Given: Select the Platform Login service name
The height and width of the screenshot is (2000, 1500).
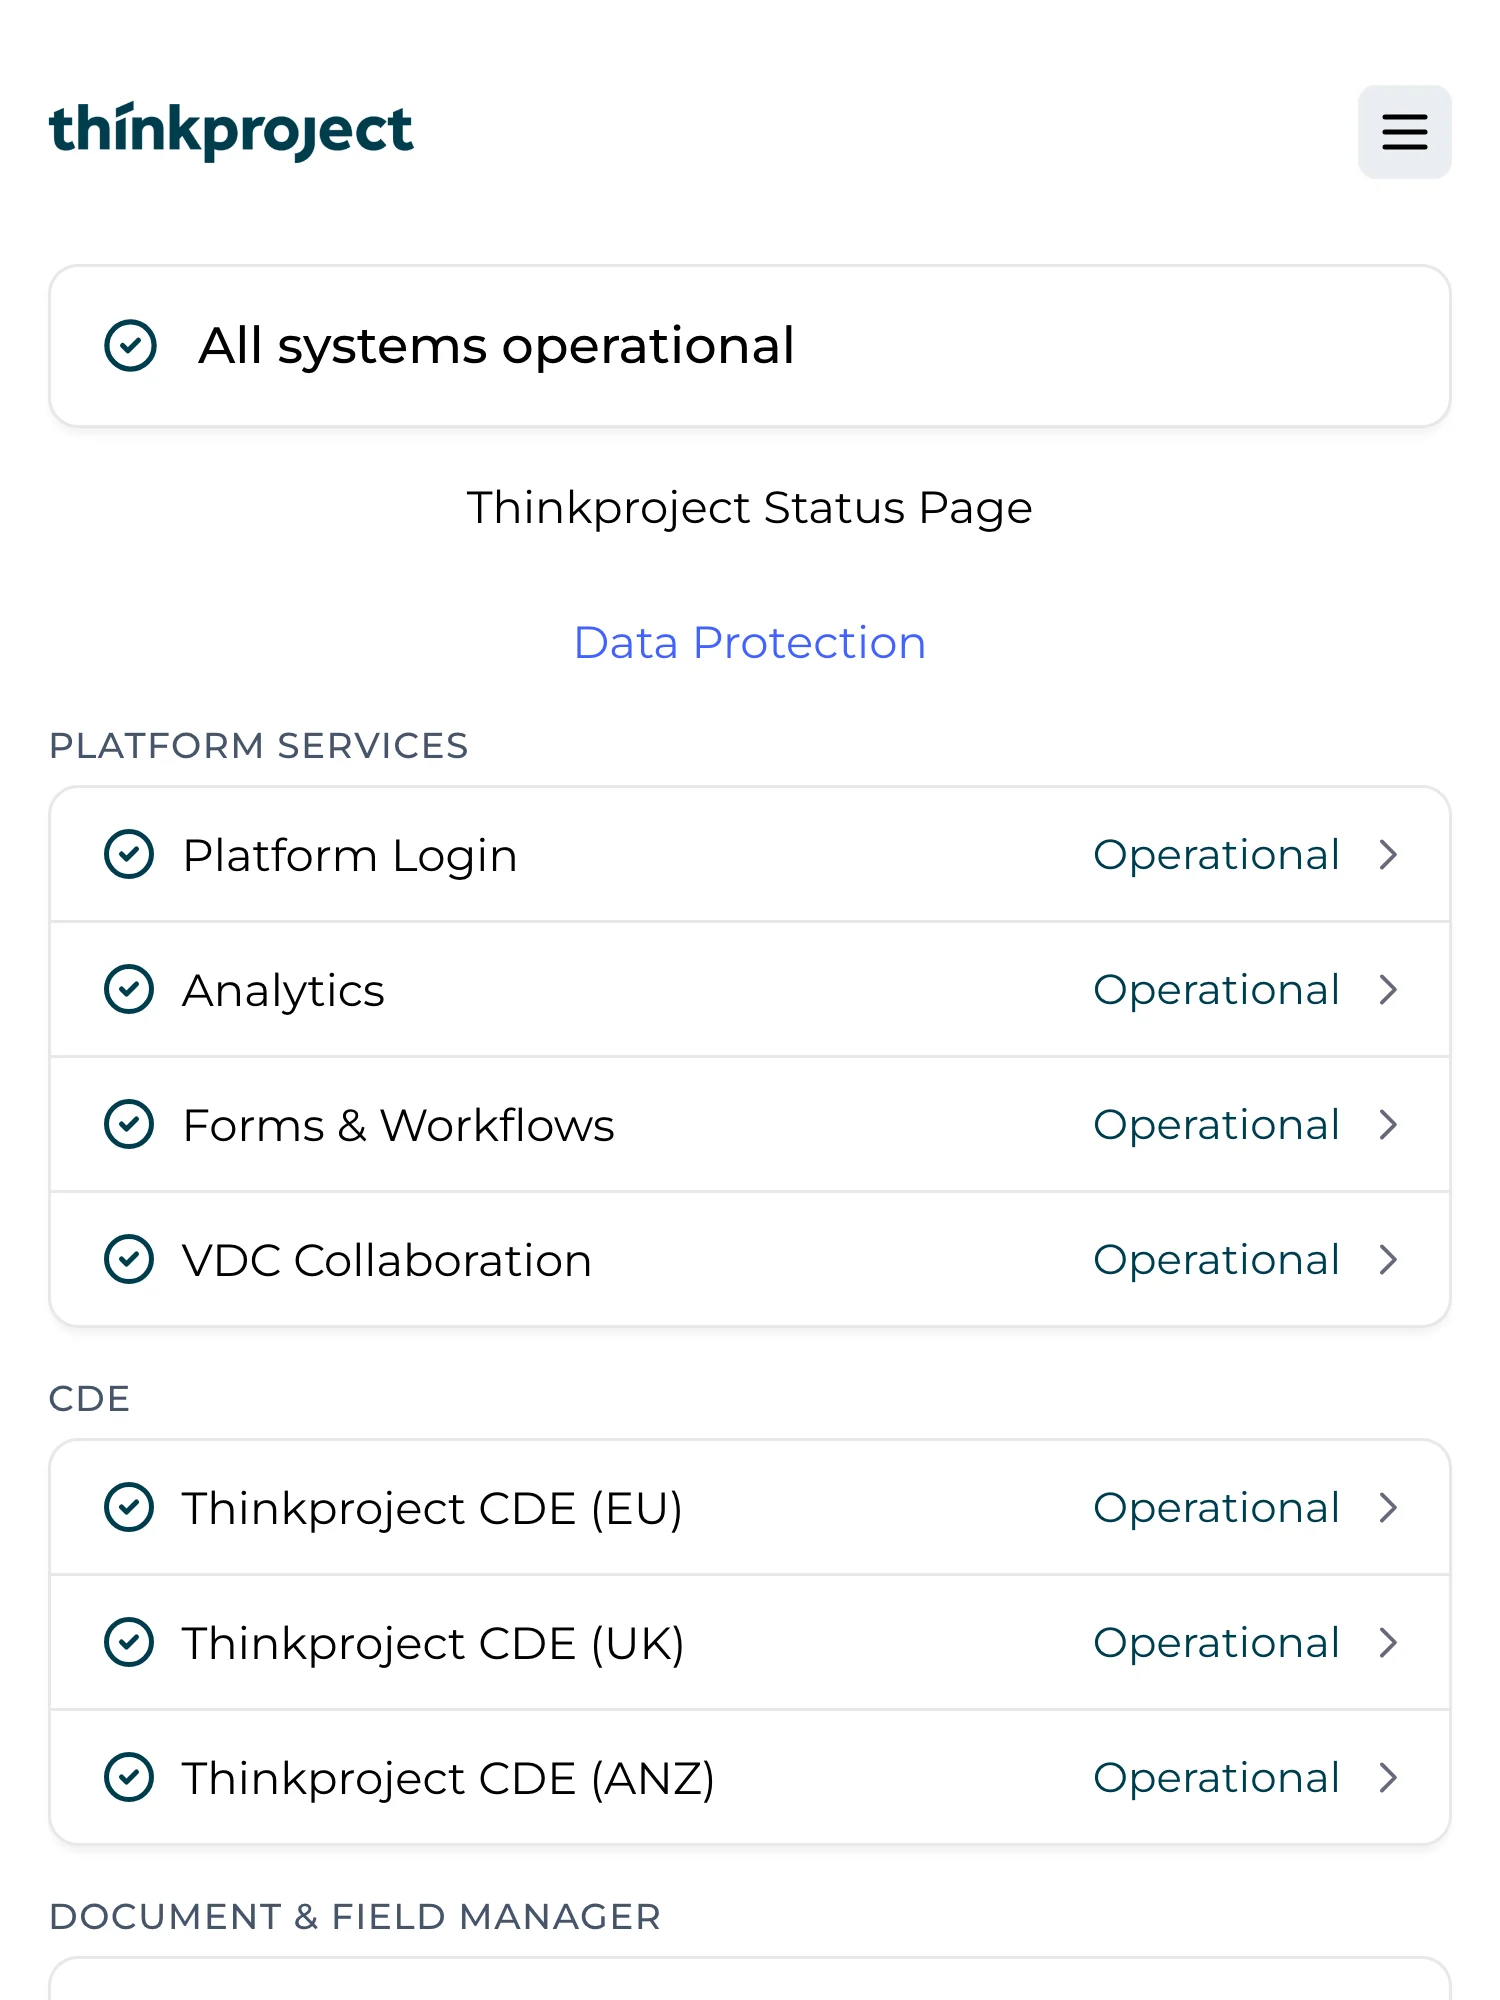Looking at the screenshot, I should (x=350, y=856).
